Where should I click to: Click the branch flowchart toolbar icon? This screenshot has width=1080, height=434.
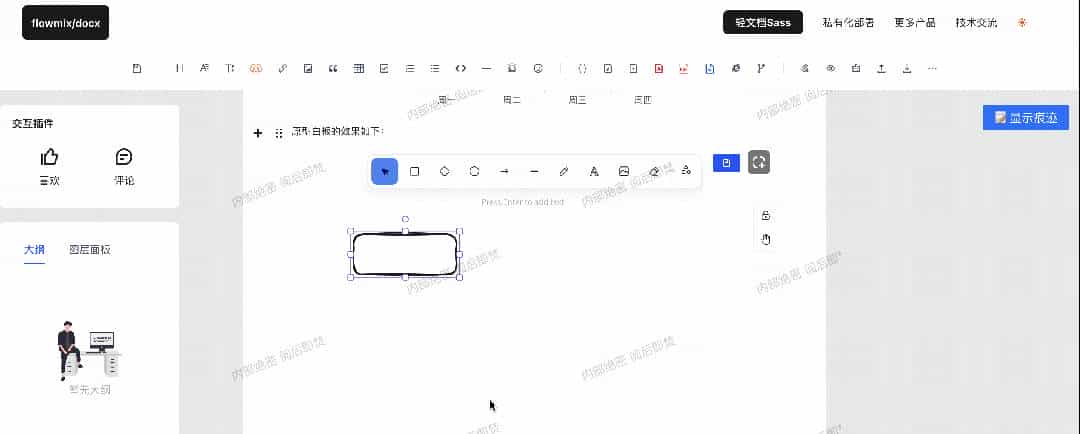coord(761,68)
